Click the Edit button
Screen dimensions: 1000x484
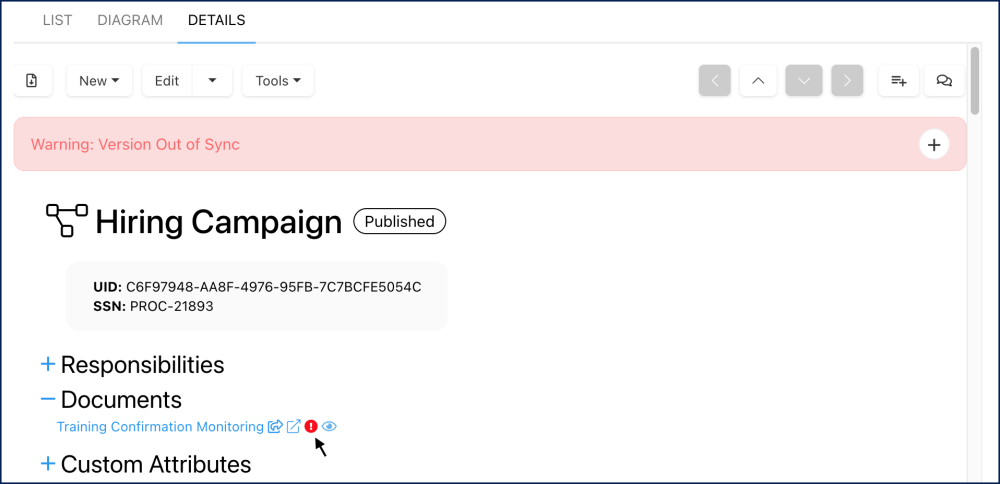[167, 81]
